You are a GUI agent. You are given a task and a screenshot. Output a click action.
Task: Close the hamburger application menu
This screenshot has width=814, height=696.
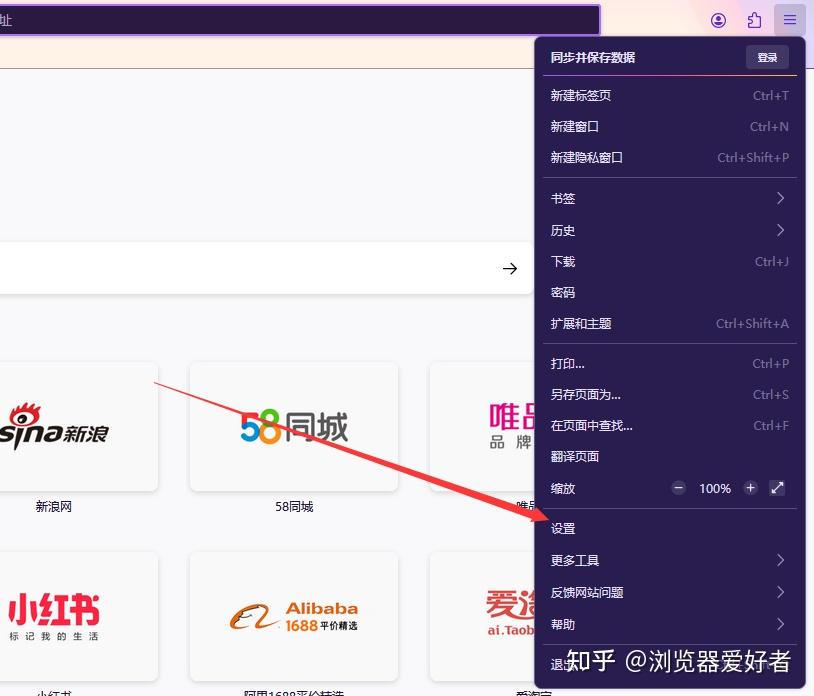click(790, 20)
